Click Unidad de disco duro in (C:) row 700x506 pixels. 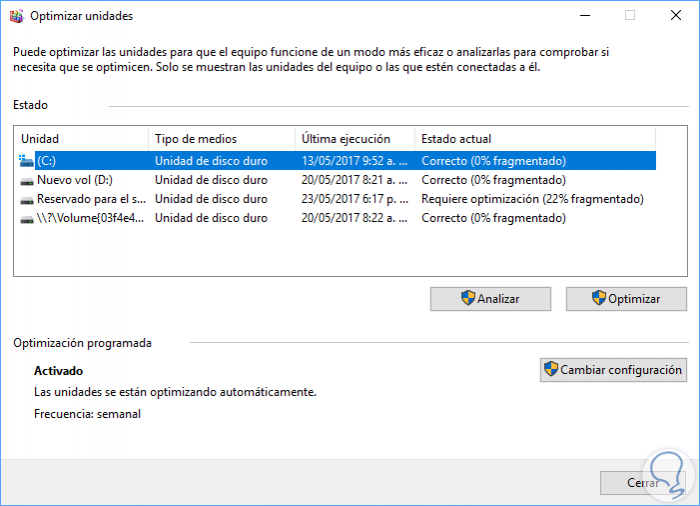point(211,161)
